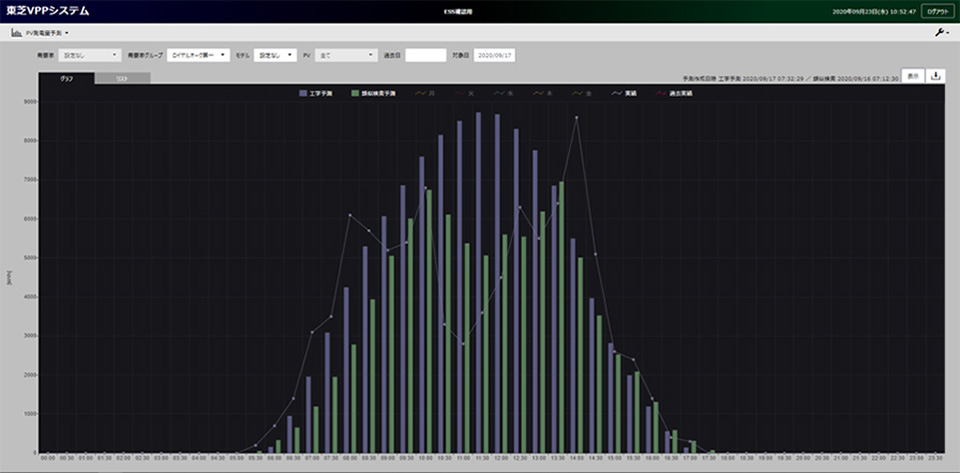Open the PV発電量予測 chart menu icon

(17, 33)
